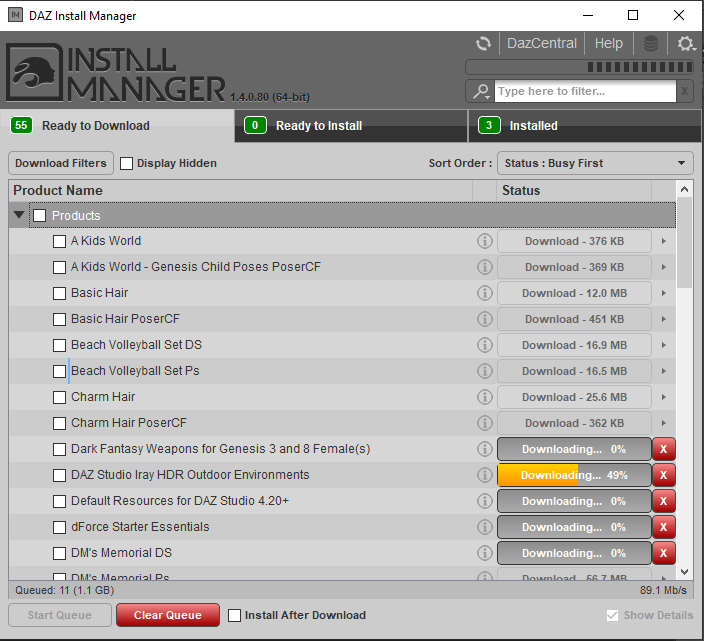Image resolution: width=704 pixels, height=641 pixels.
Task: Cancel the dForce Starter Essentials download
Action: click(x=664, y=527)
